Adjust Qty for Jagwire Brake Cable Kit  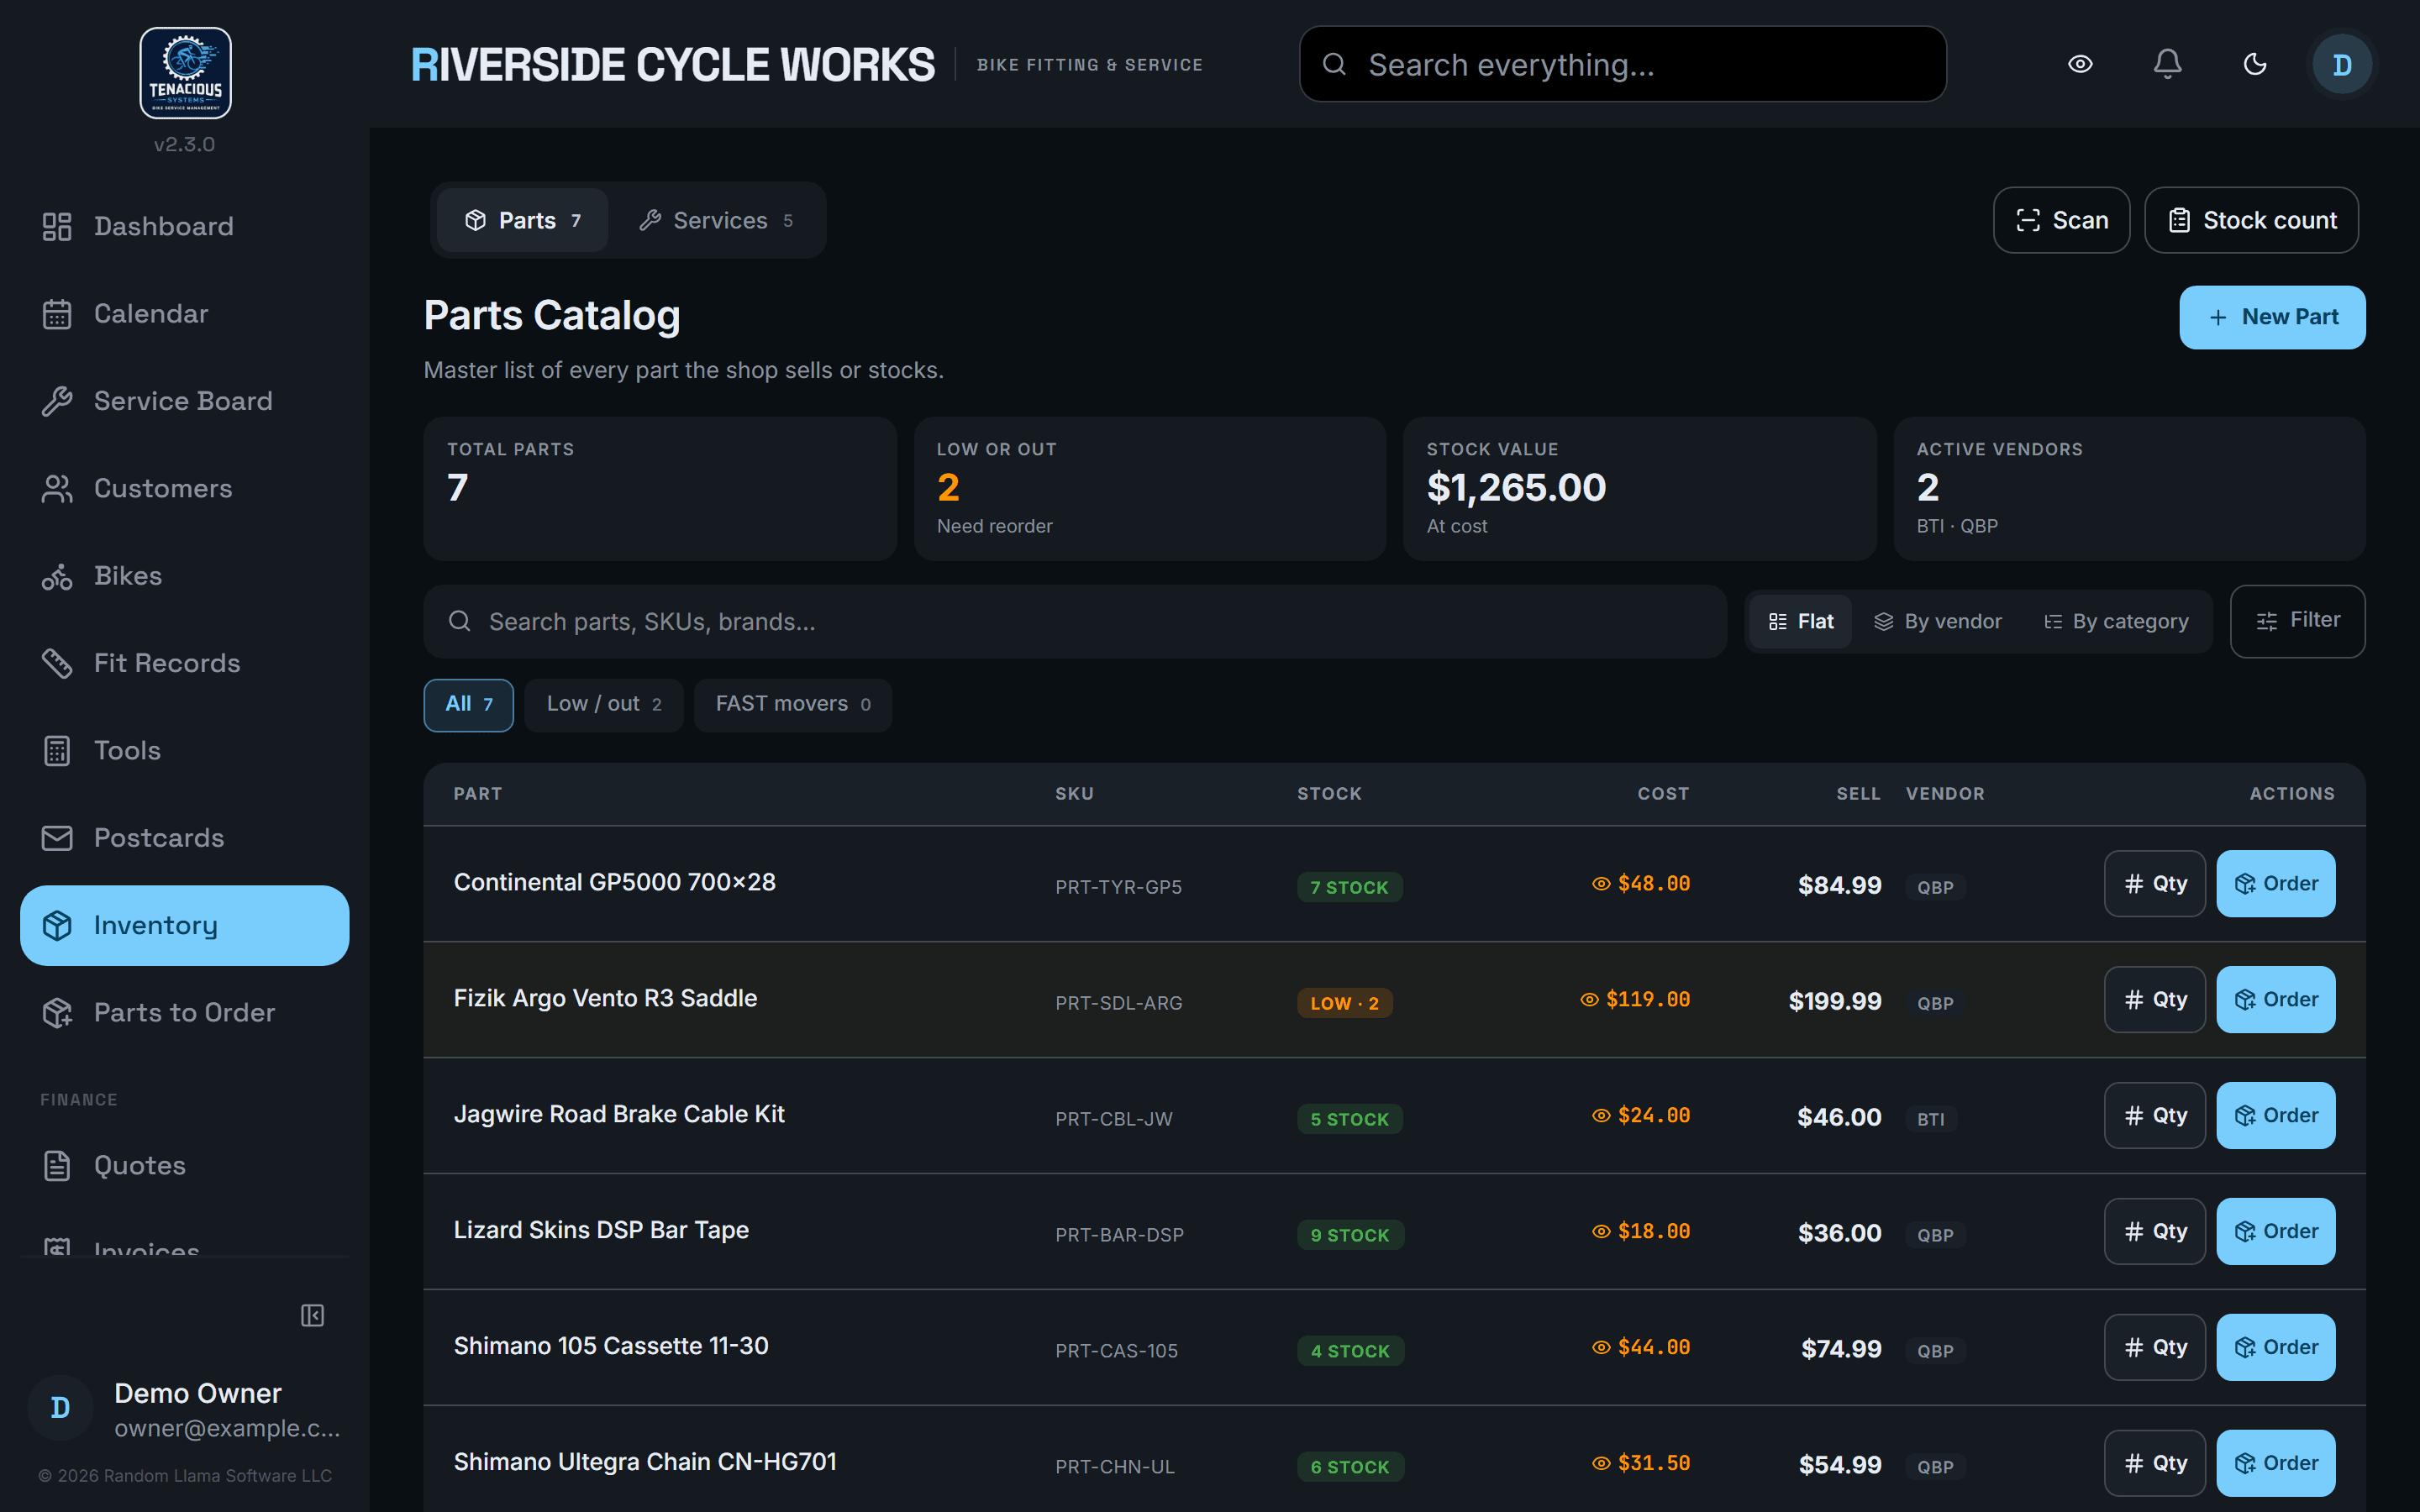pyautogui.click(x=2155, y=1116)
